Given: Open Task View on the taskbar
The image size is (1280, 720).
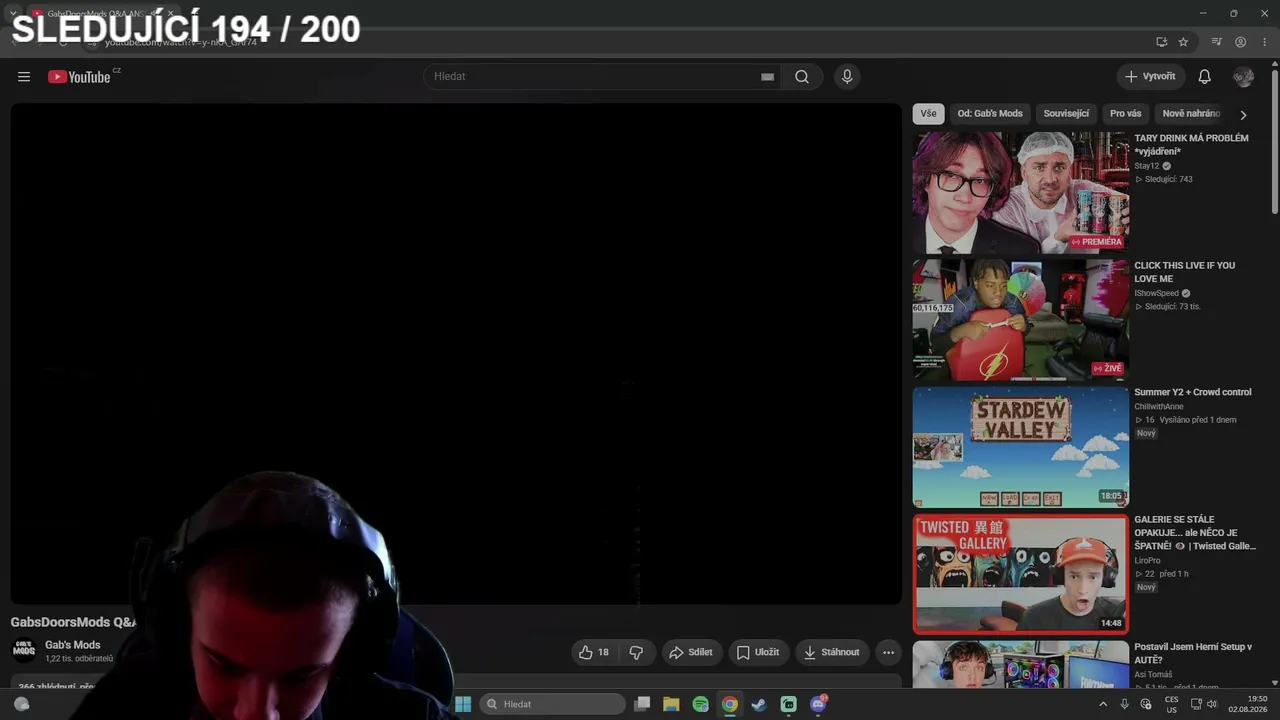Looking at the screenshot, I should 642,704.
